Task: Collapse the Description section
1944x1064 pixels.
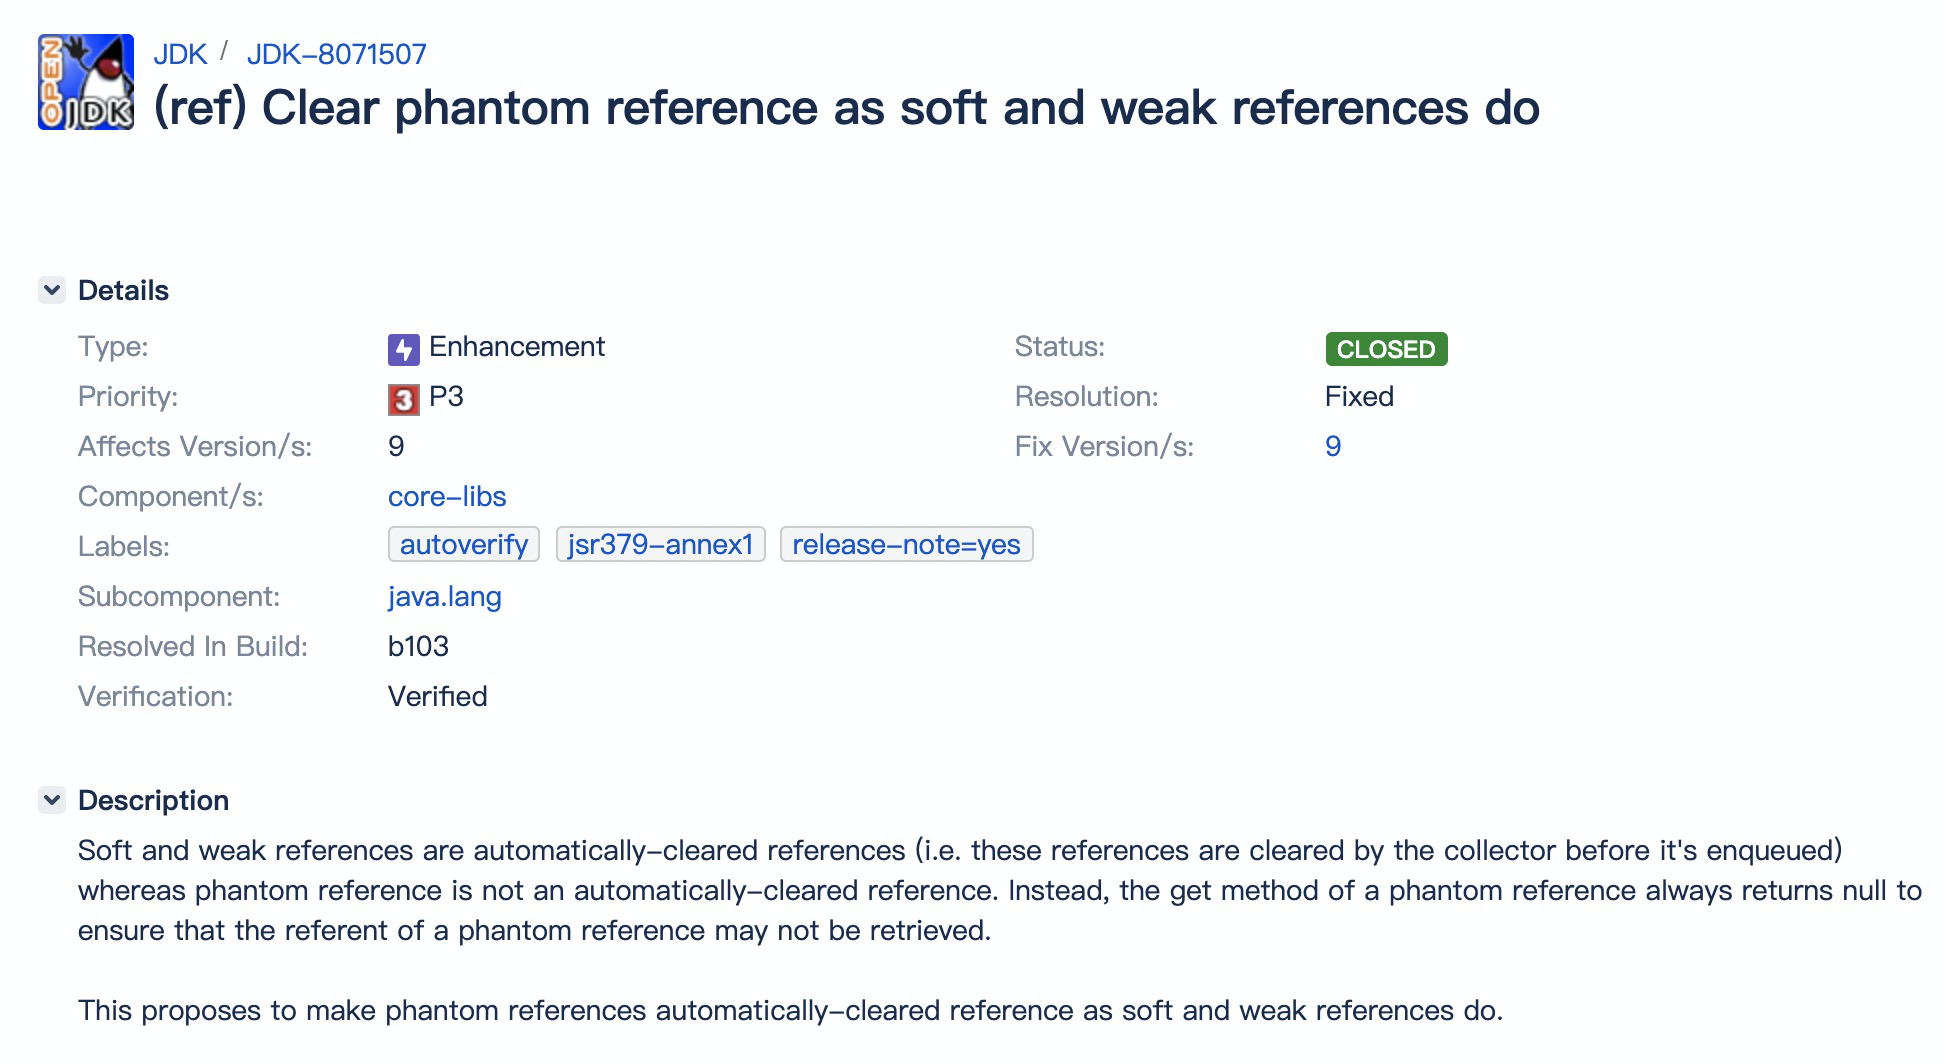Action: coord(52,800)
